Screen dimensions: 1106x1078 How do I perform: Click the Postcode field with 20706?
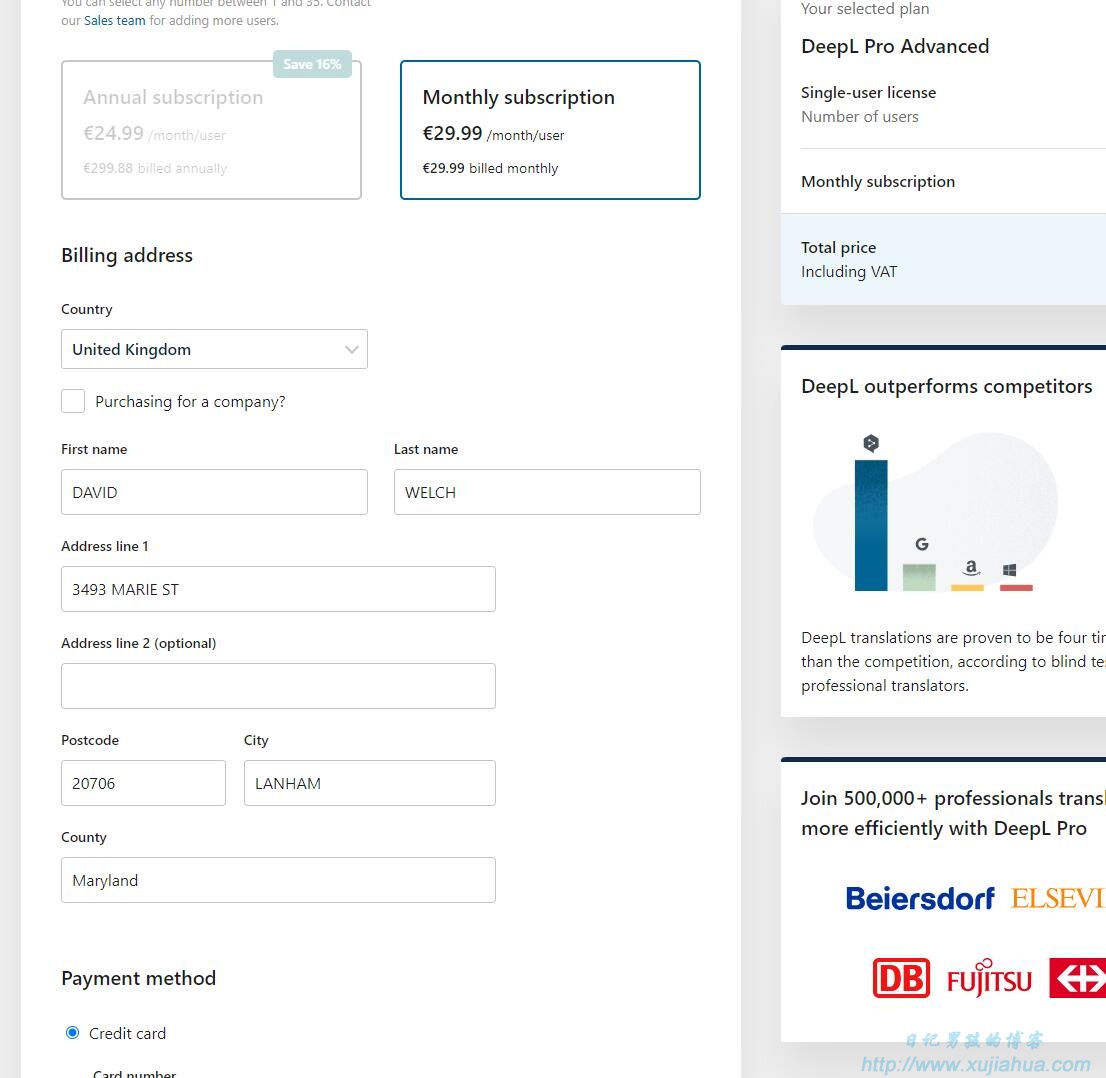(143, 783)
